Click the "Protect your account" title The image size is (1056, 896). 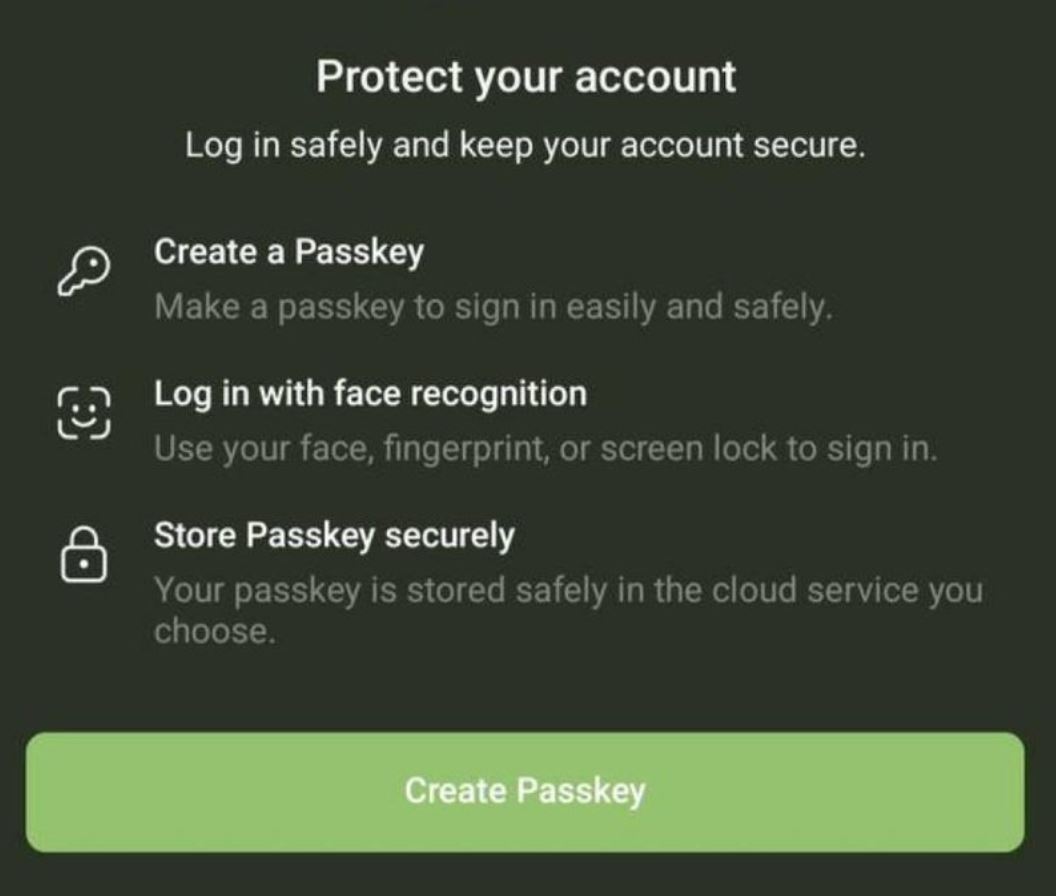tap(526, 77)
